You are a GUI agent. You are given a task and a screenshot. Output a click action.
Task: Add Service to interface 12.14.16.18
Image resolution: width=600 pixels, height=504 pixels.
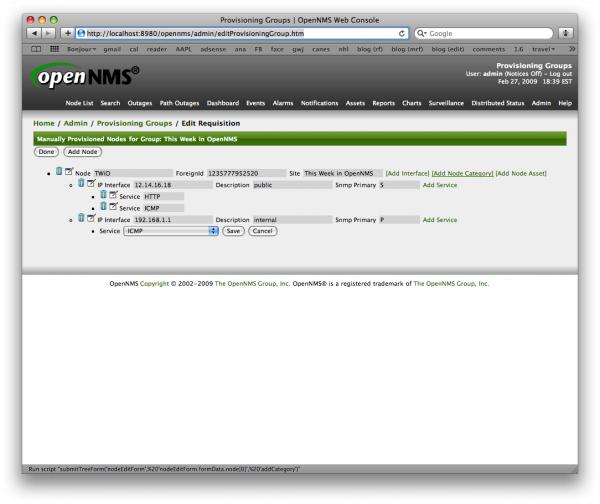click(440, 185)
